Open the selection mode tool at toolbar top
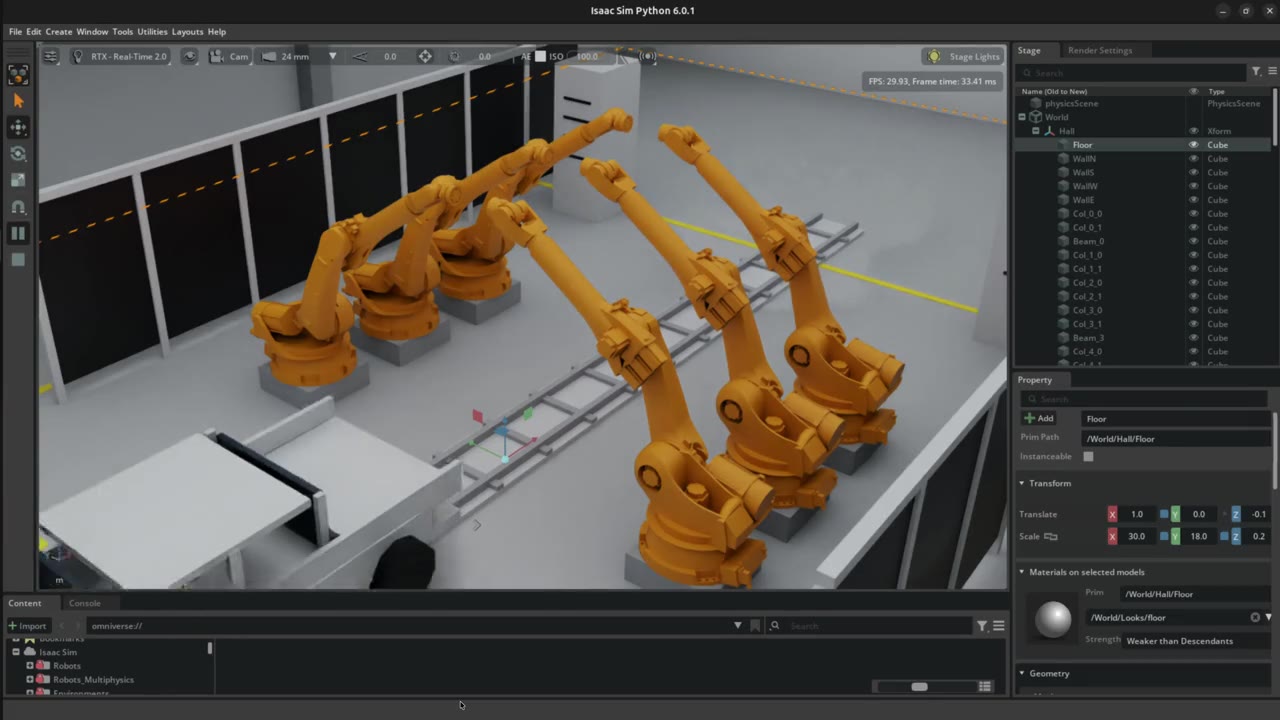1280x720 pixels. click(x=18, y=74)
